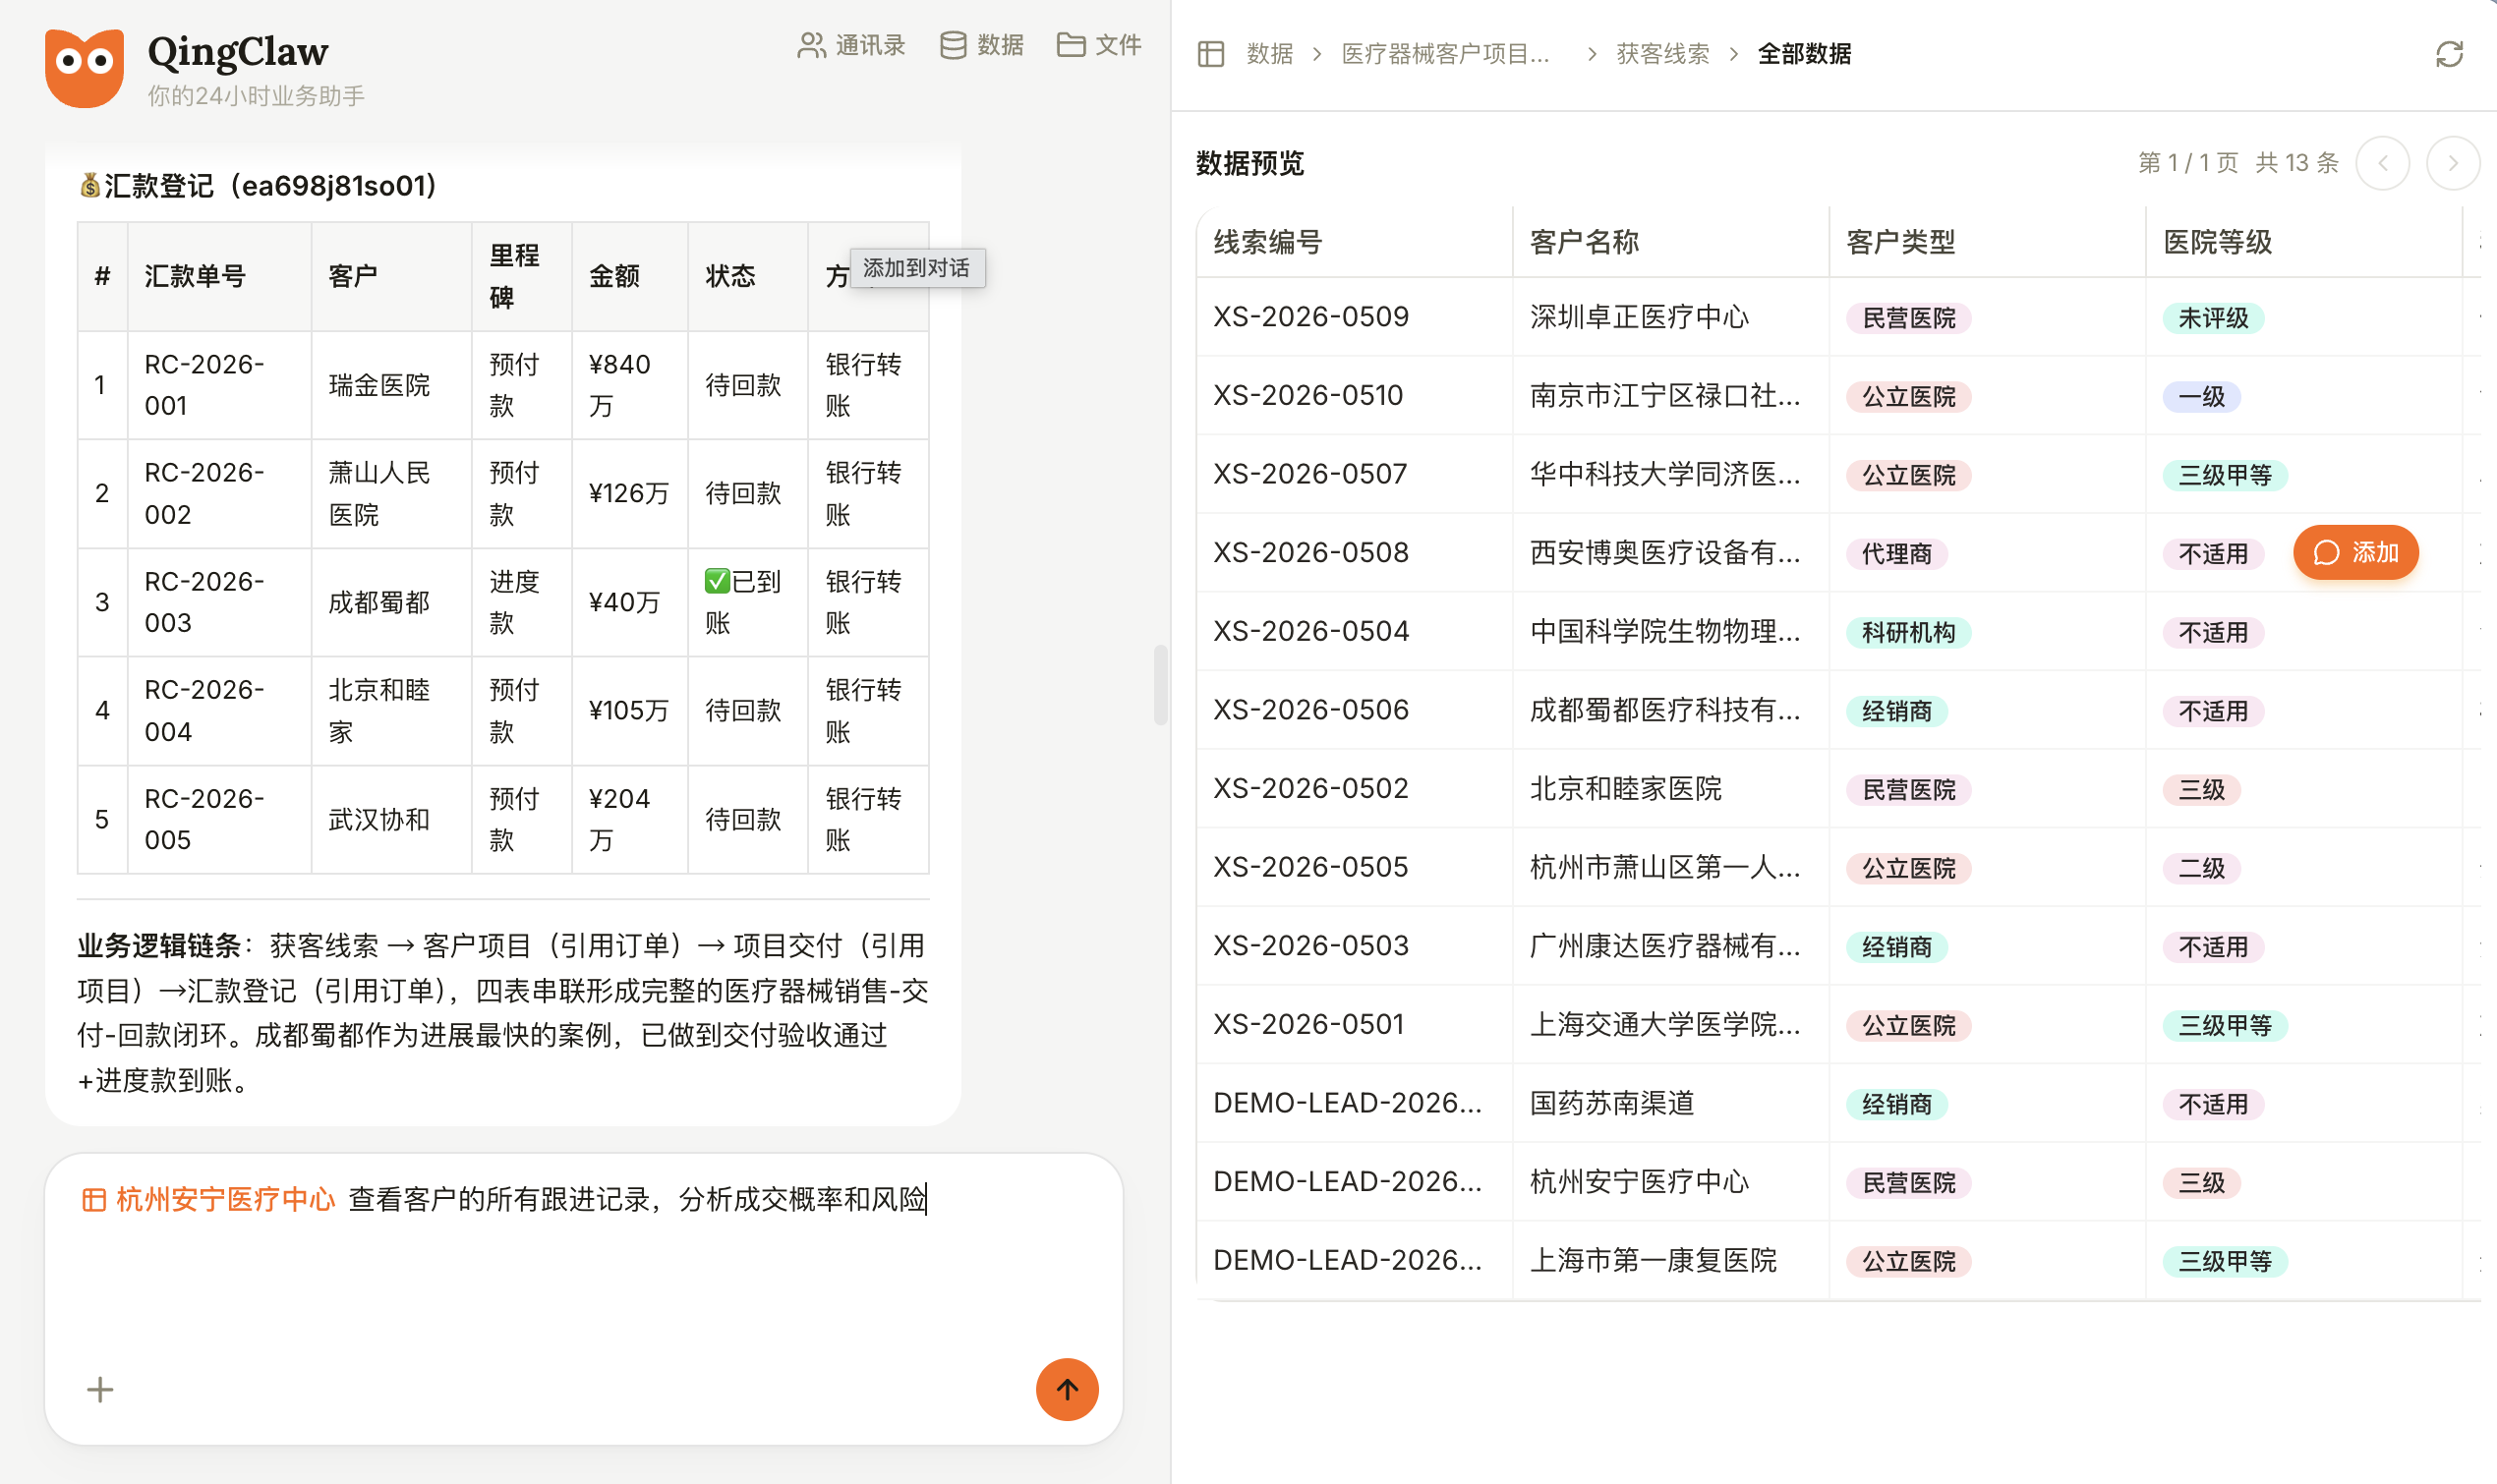
Task: Select row XS-2026-0502
Action: pyautogui.click(x=1838, y=789)
